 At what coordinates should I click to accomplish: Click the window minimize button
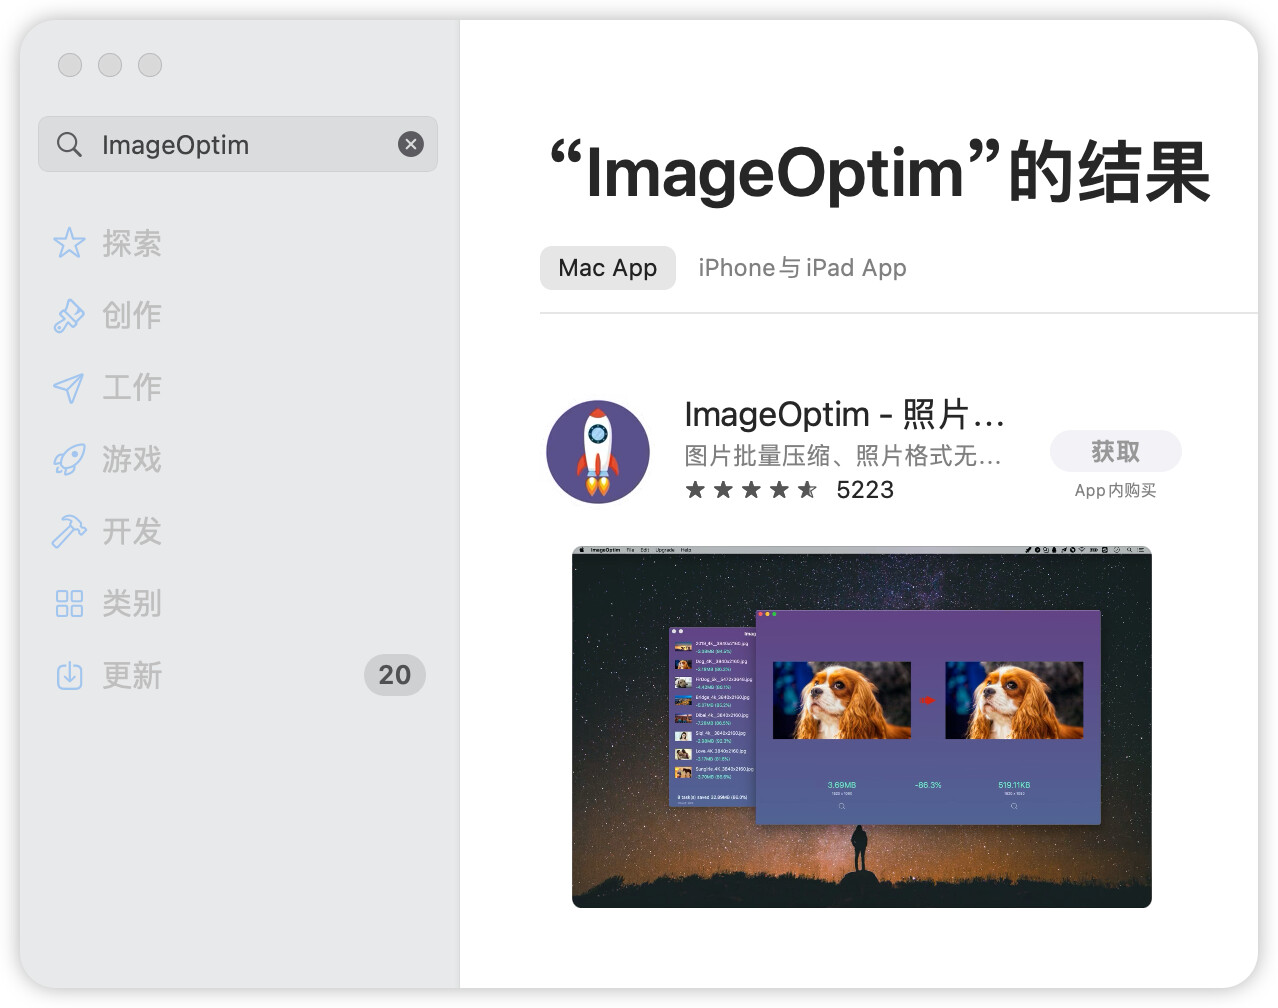click(110, 65)
